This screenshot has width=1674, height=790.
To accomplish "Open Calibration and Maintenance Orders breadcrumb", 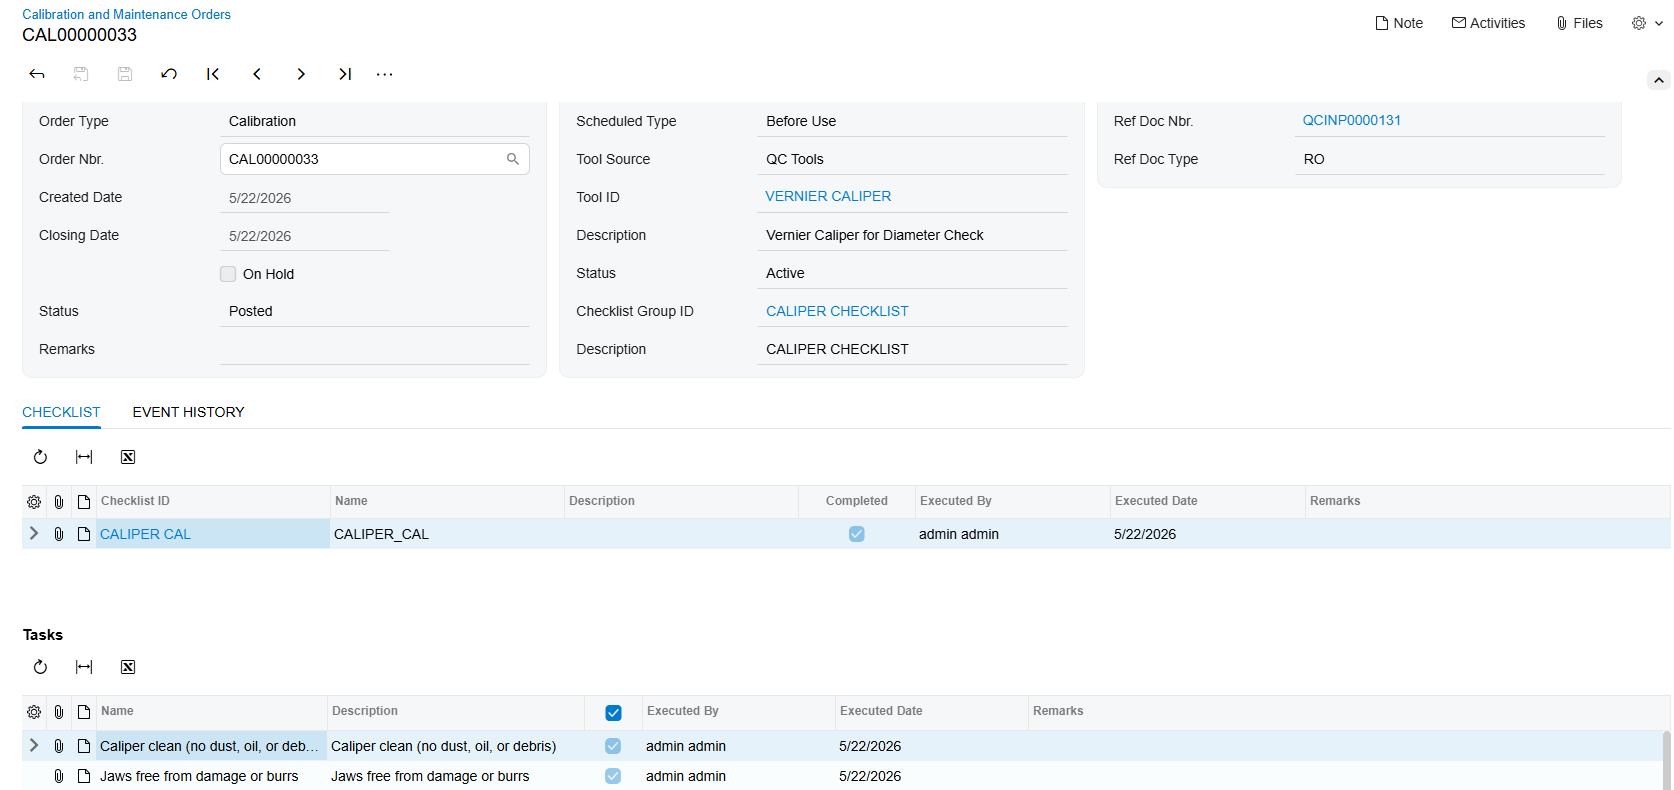I will tap(126, 14).
